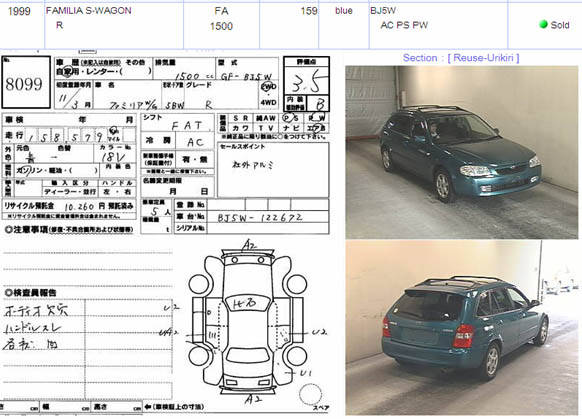Screen dimensions: 582x419
Task: Select the grade 'R' under model name
Action: pyautogui.click(x=59, y=25)
